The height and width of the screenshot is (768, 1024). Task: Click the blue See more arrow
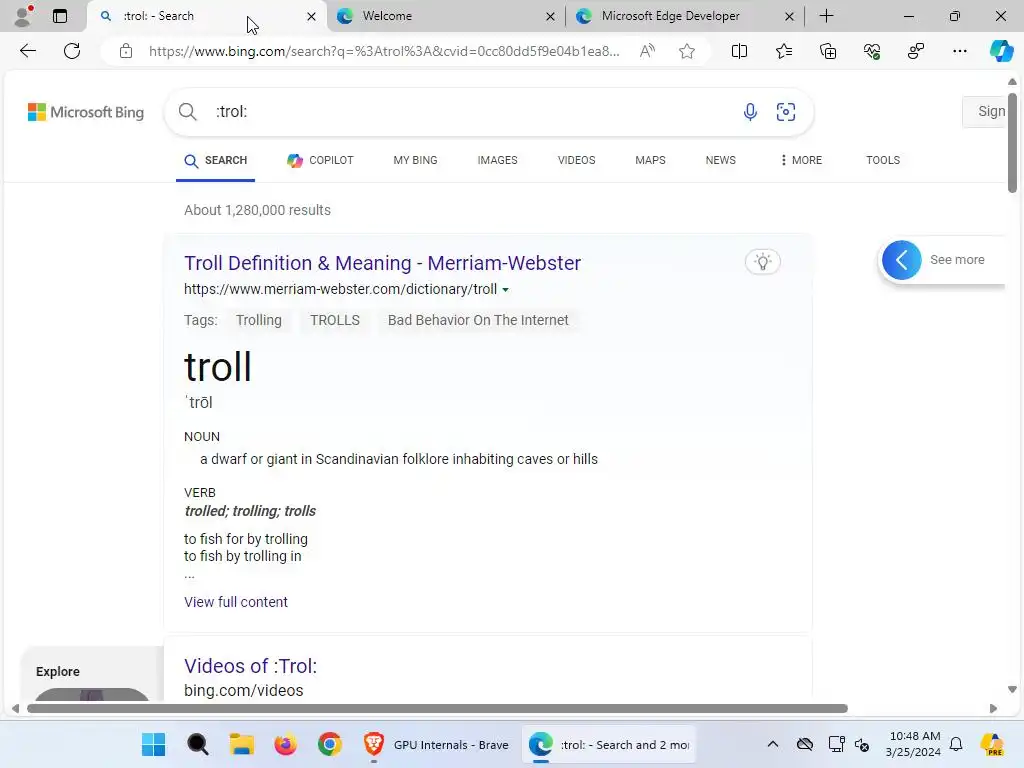901,260
